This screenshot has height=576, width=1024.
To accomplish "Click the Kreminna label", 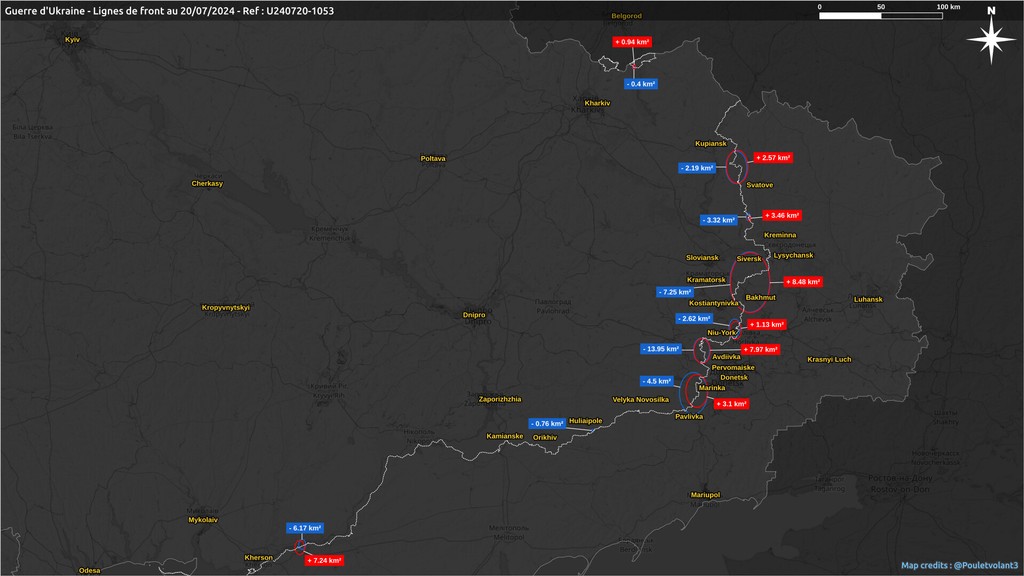I will 780,235.
